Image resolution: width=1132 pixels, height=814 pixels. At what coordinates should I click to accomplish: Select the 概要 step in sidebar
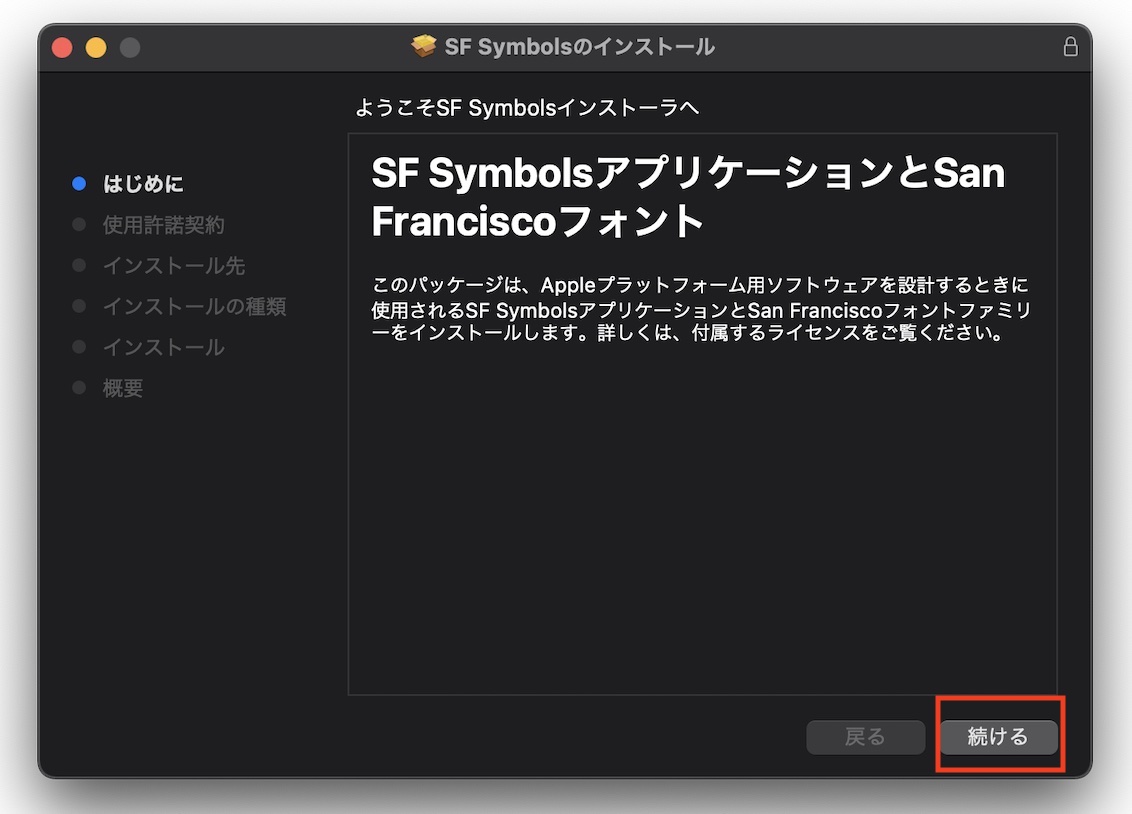123,388
